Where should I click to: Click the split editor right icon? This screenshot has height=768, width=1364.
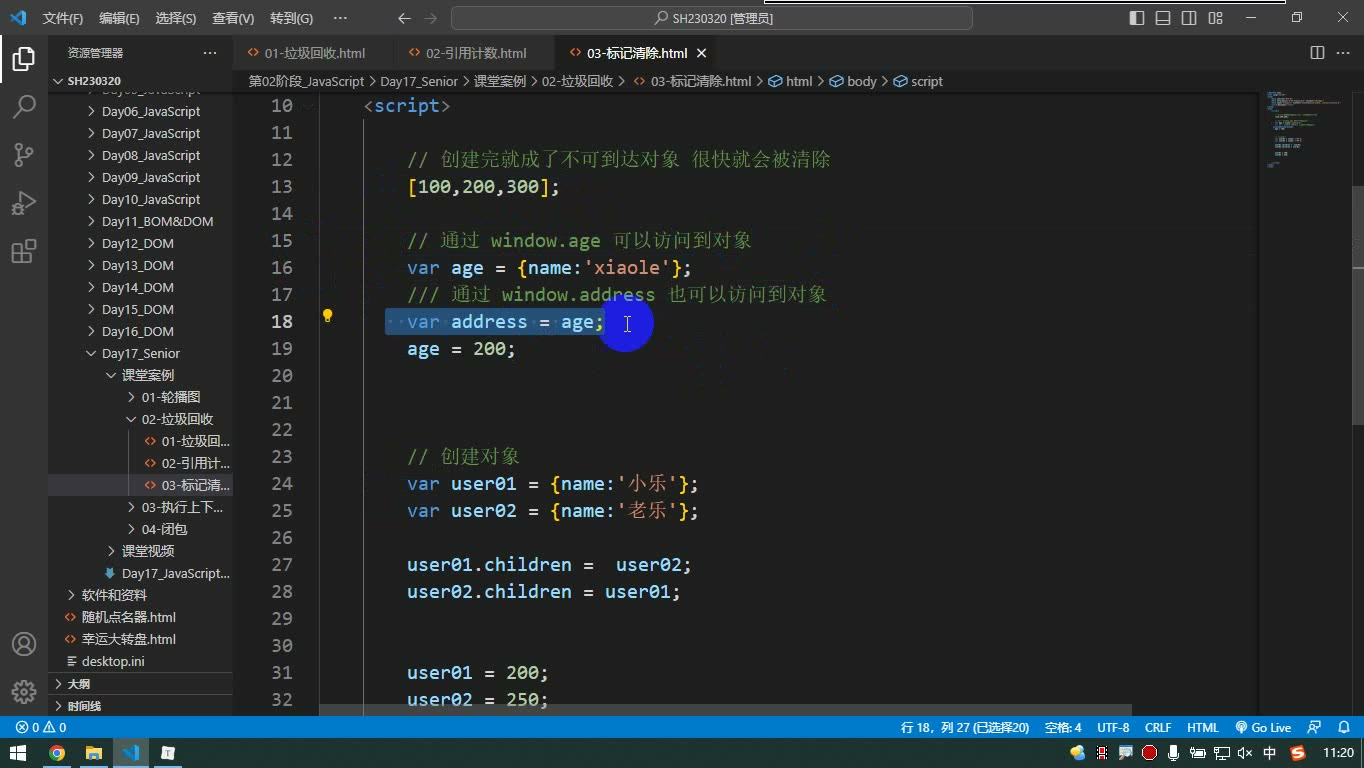tap(1317, 53)
